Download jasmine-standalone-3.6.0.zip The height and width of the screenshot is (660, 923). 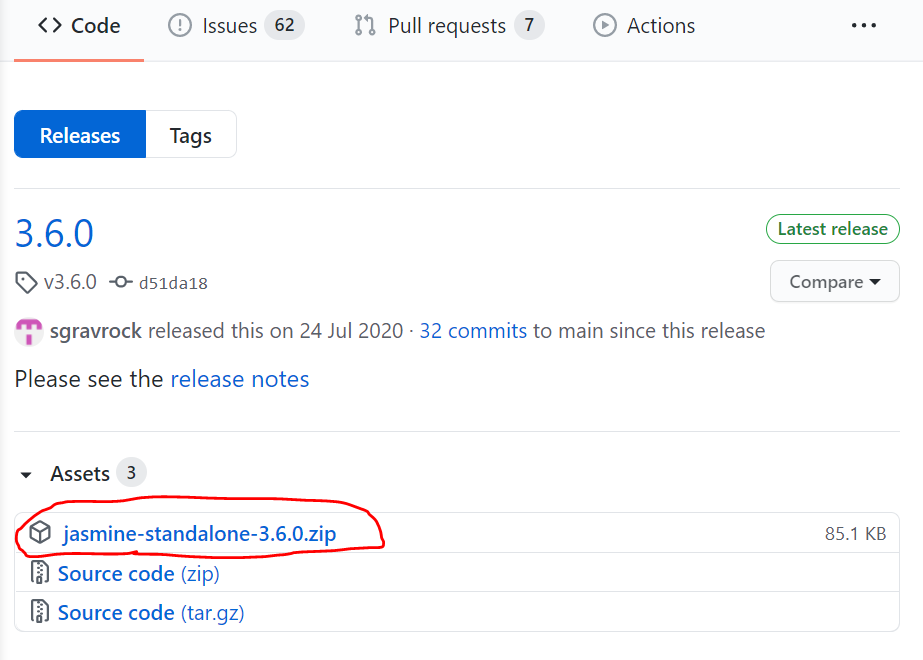tap(200, 533)
